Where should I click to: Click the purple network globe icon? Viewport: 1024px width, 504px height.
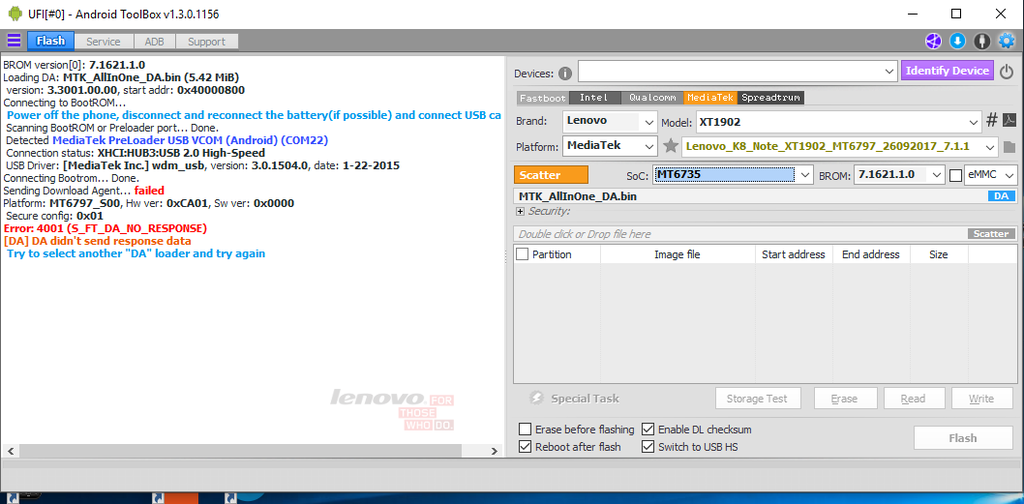pos(933,41)
